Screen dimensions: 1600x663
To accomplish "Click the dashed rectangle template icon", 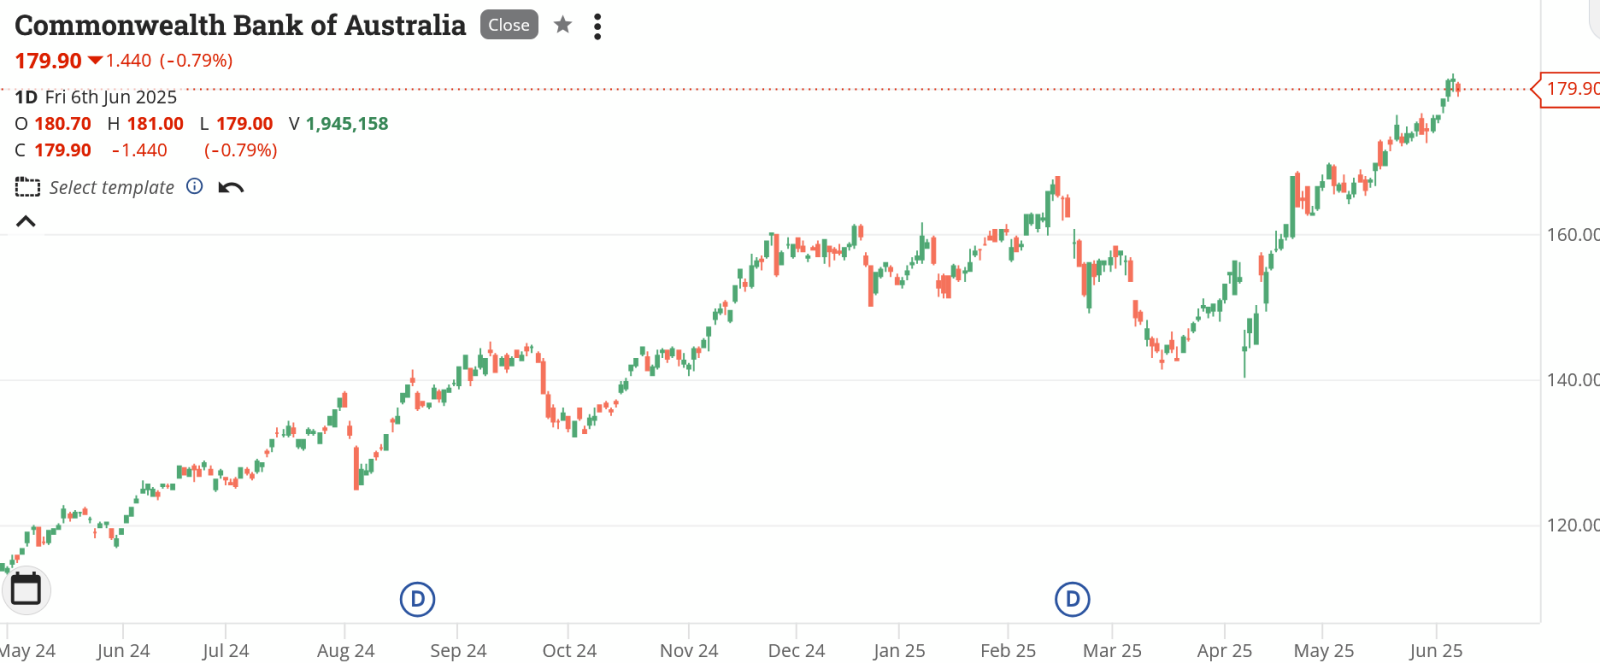I will 28,188.
